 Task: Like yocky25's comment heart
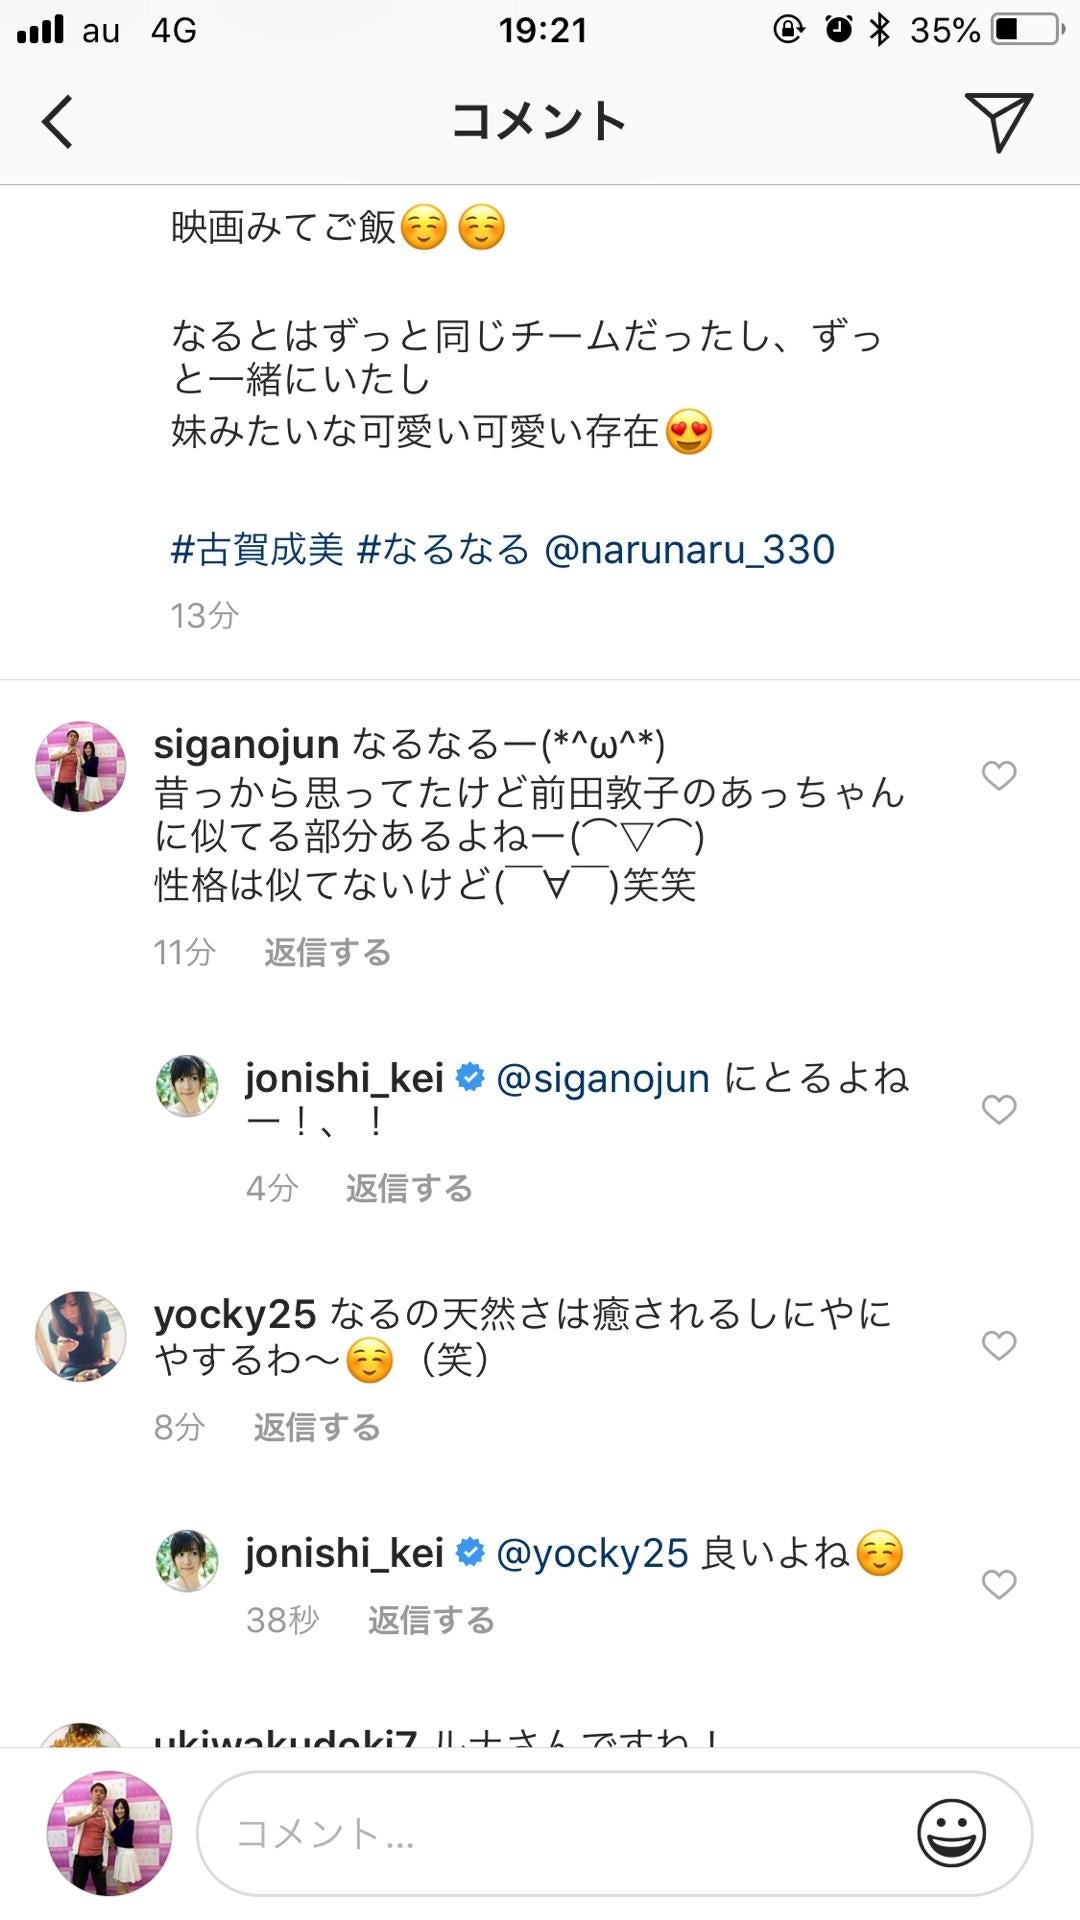coord(998,1345)
